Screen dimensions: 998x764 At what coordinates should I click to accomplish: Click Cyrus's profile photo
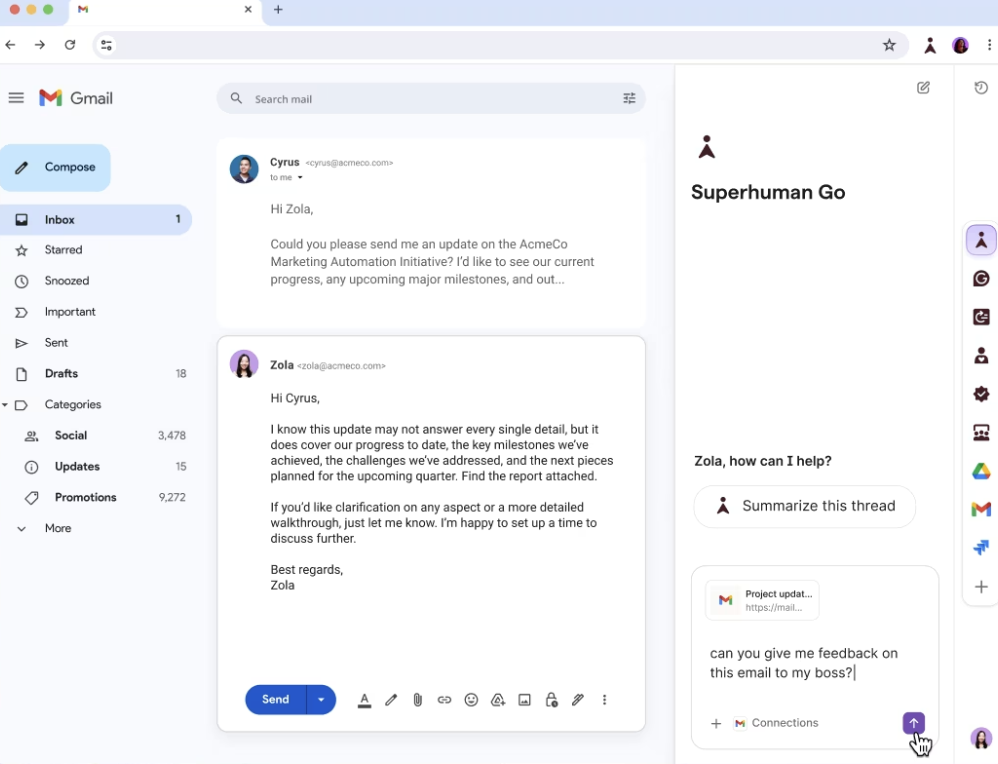[244, 169]
